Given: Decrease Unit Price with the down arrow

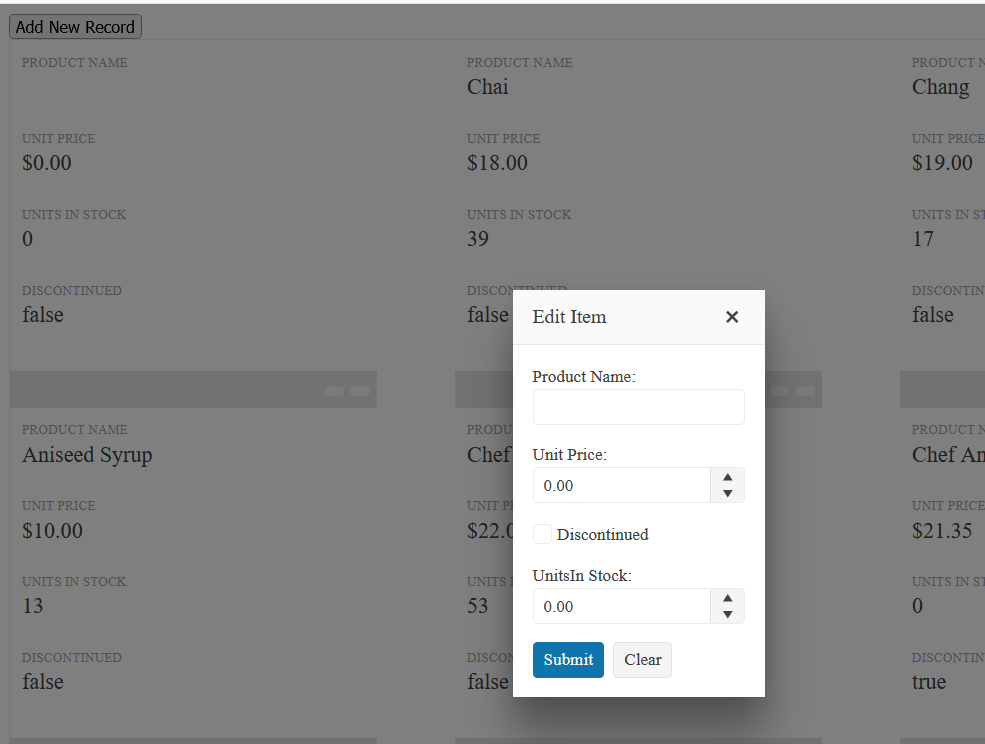Looking at the screenshot, I should pyautogui.click(x=727, y=493).
